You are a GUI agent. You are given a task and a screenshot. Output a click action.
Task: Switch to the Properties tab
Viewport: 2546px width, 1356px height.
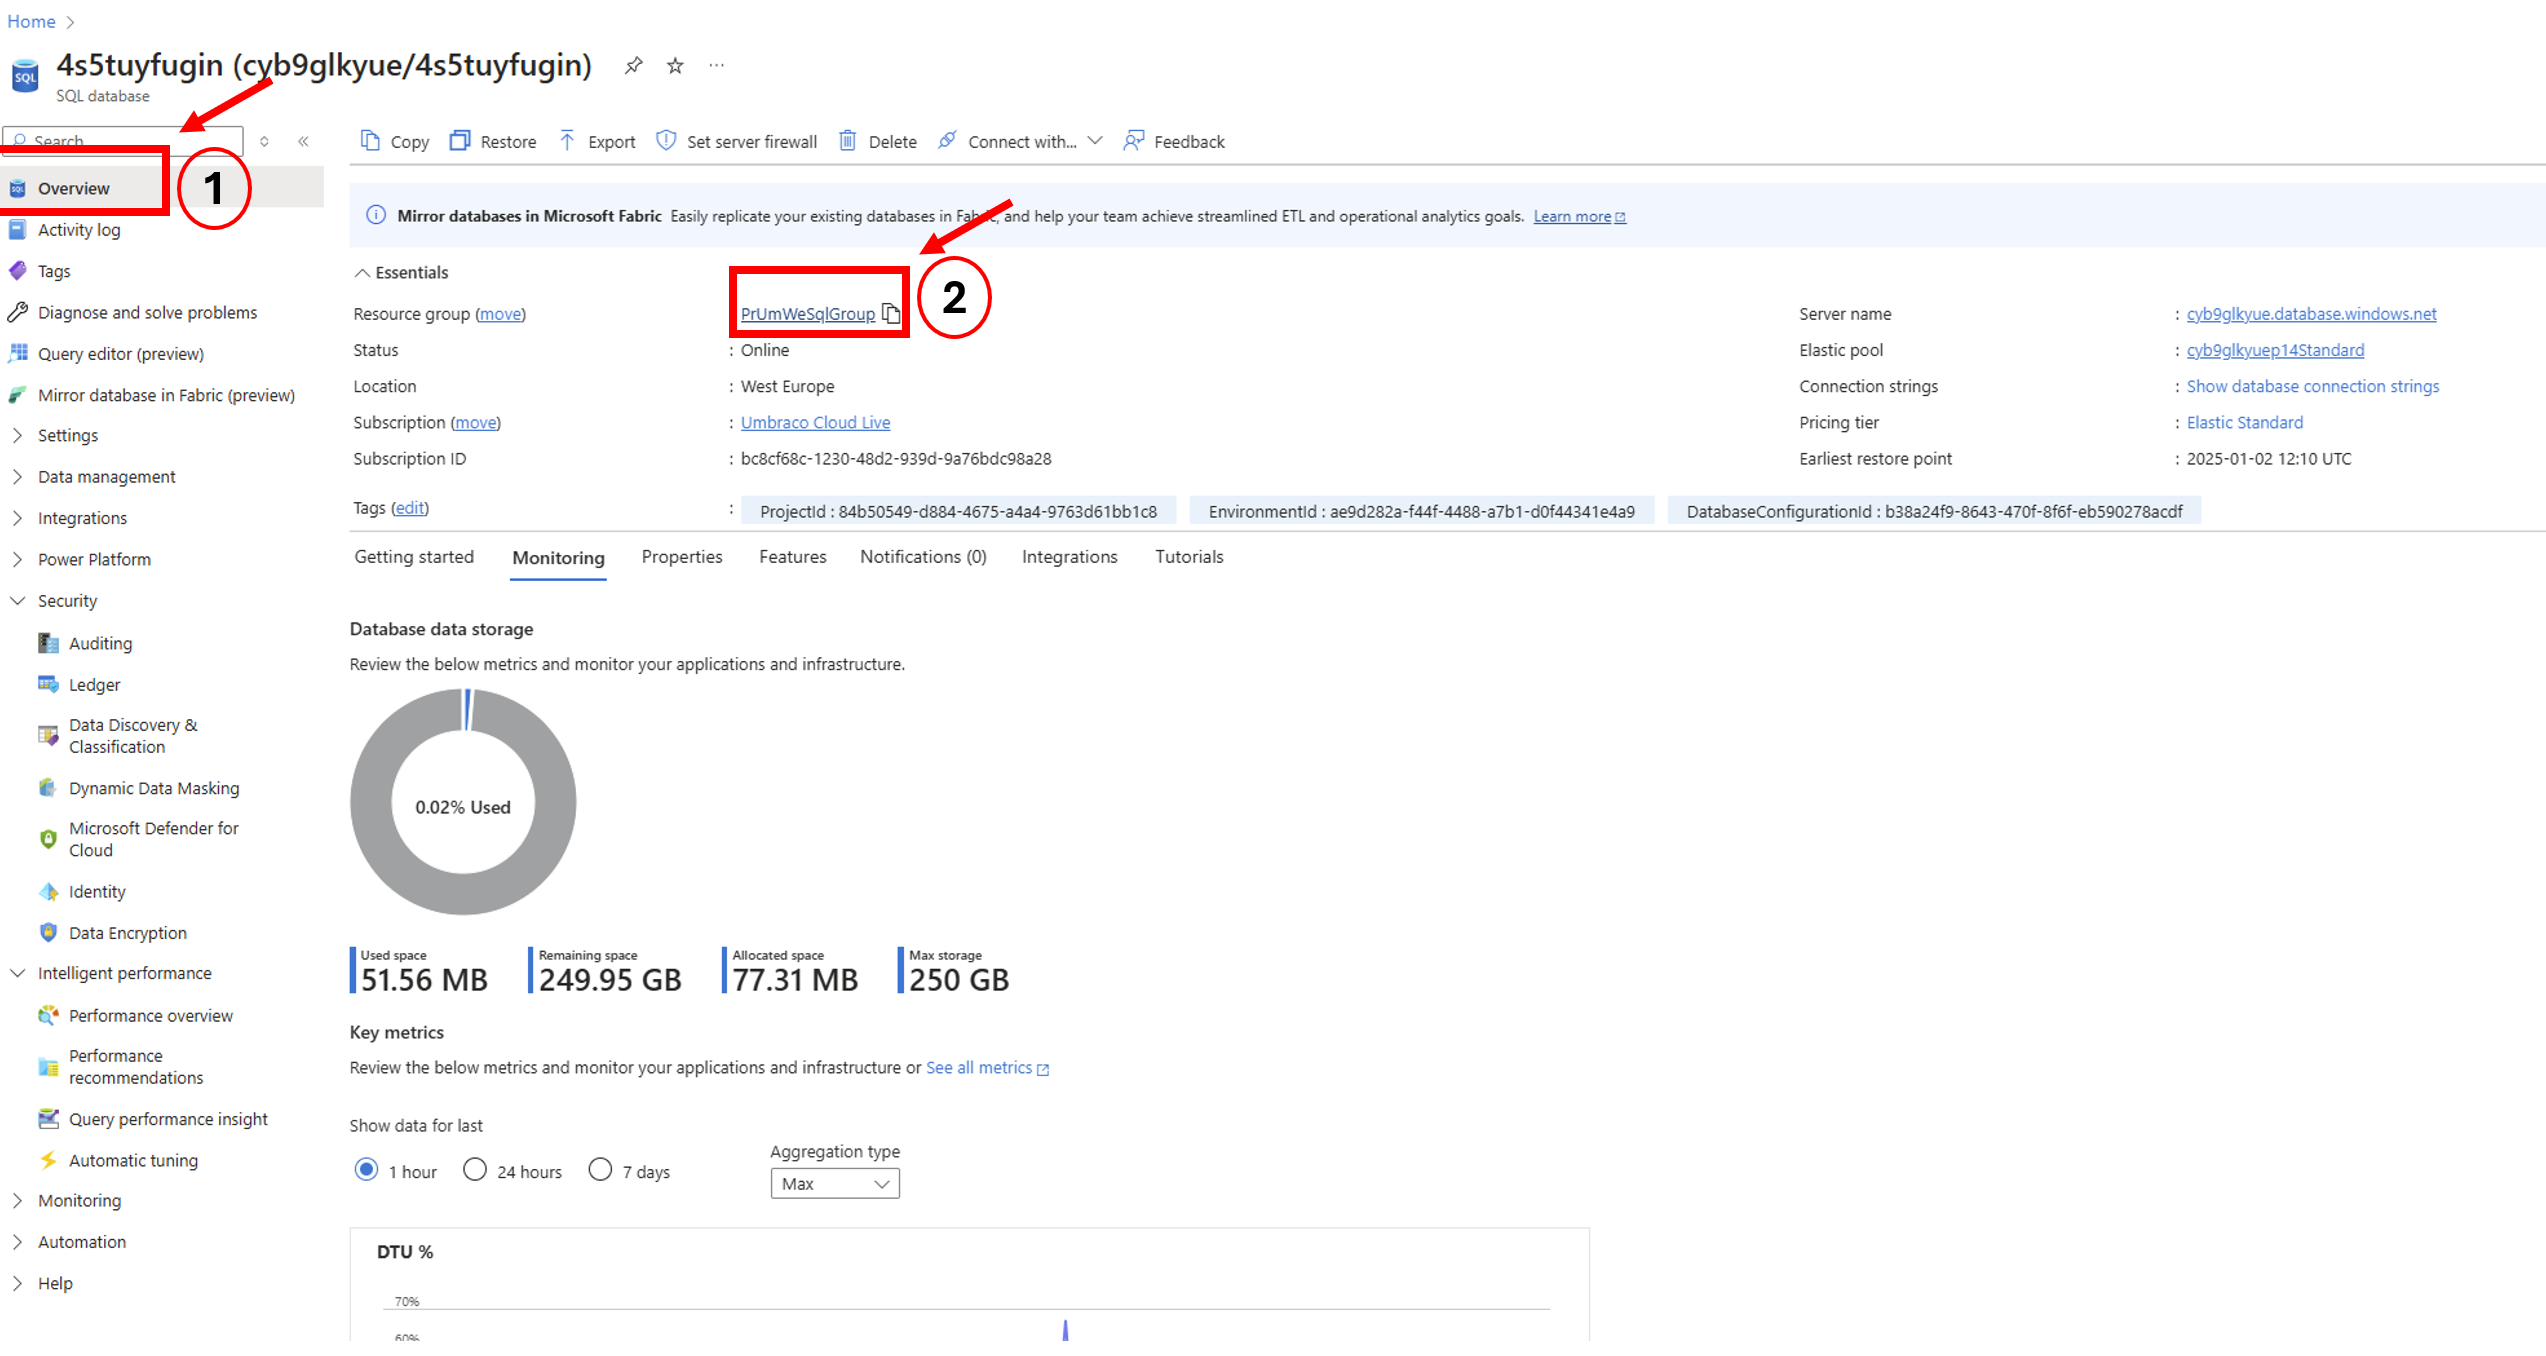click(682, 557)
